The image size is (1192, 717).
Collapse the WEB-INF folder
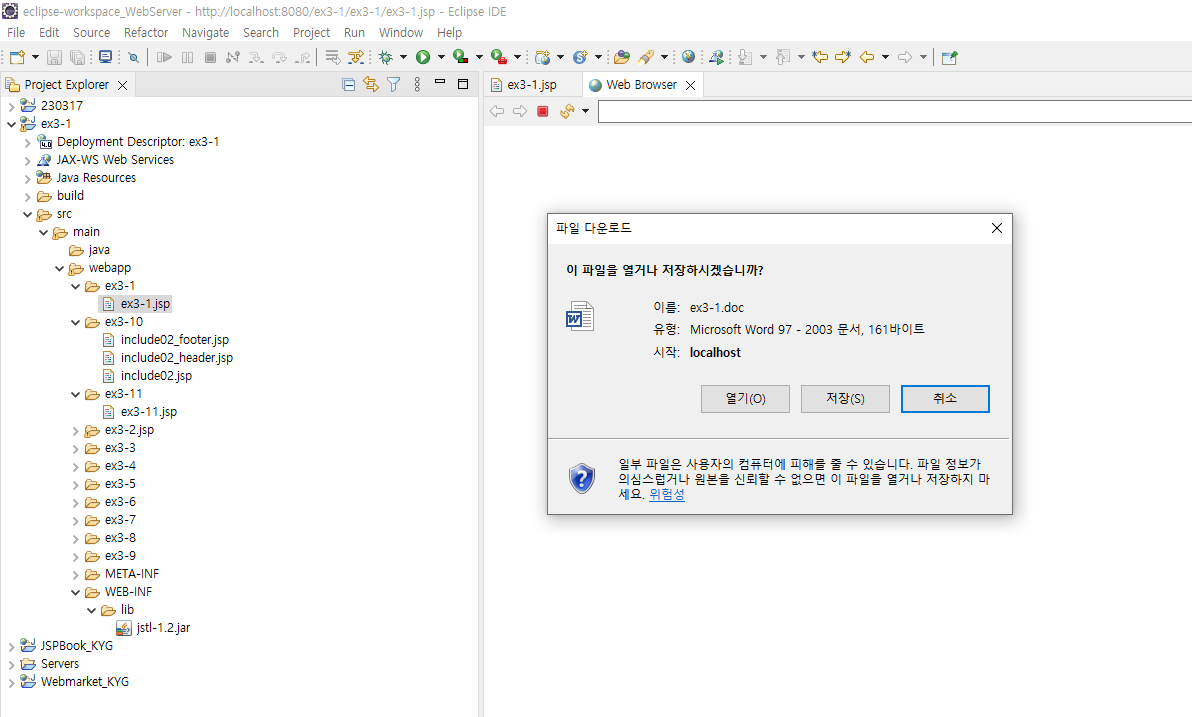(x=76, y=592)
